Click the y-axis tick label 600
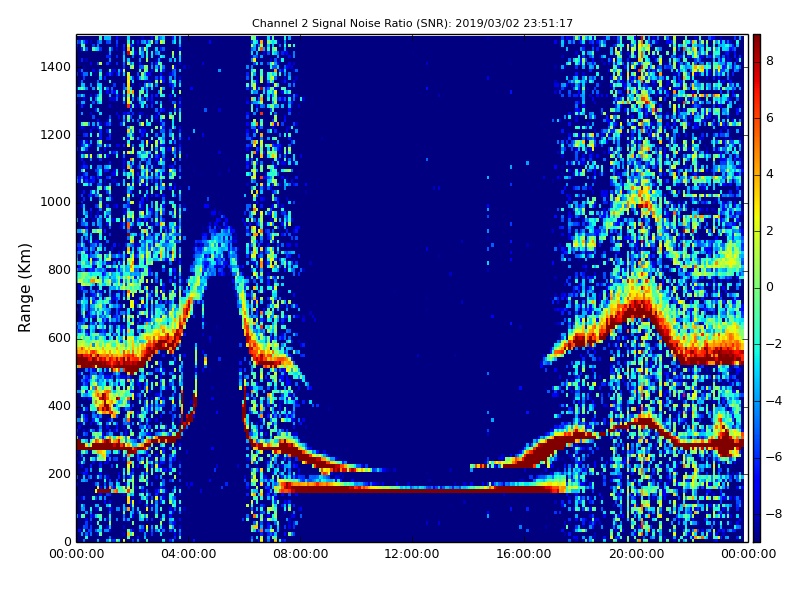Image resolution: width=800 pixels, height=600 pixels. (59, 338)
